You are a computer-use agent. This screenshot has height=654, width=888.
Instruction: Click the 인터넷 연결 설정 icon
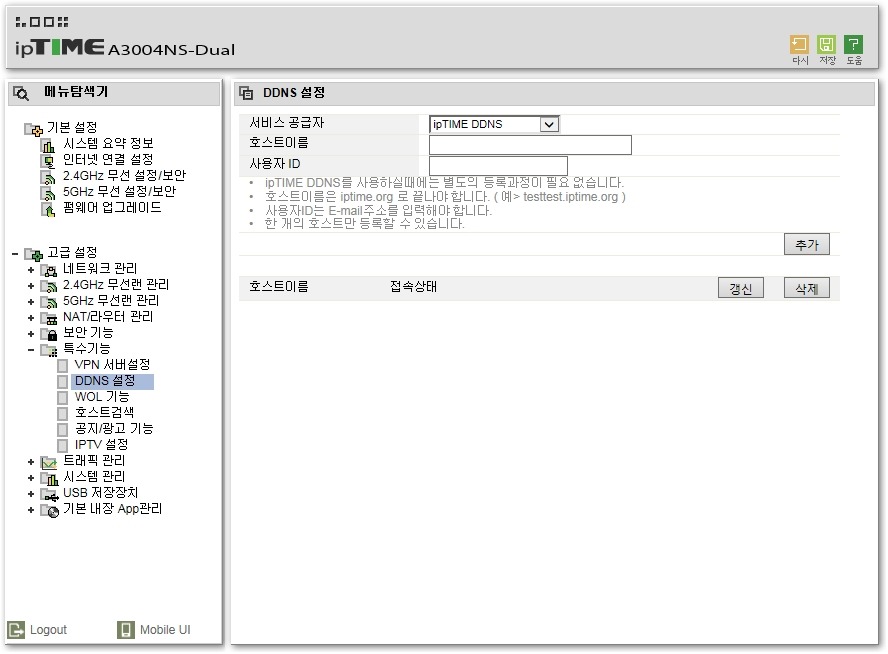[x=49, y=161]
